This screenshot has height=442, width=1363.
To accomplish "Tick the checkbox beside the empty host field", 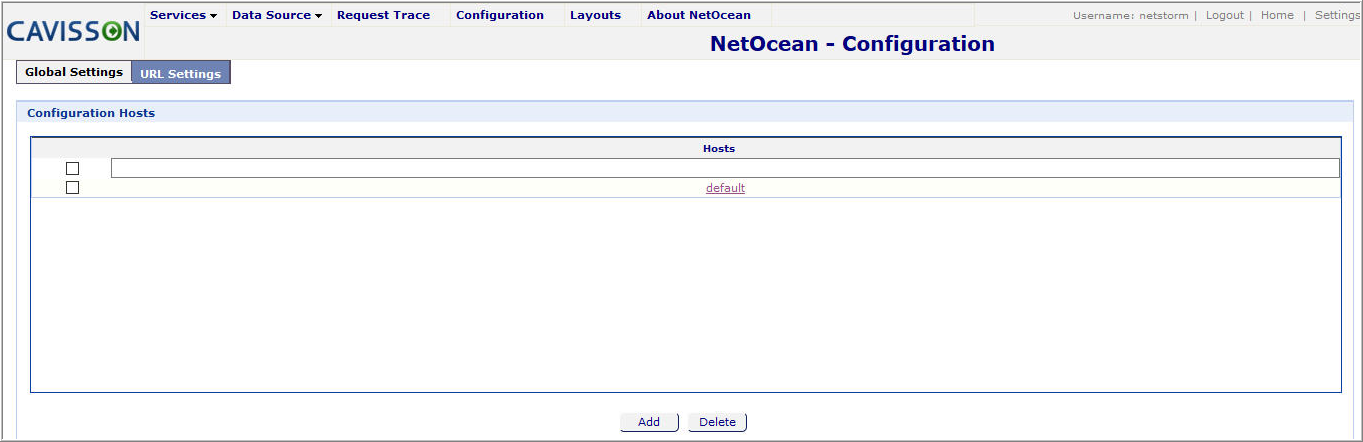I will click(72, 168).
